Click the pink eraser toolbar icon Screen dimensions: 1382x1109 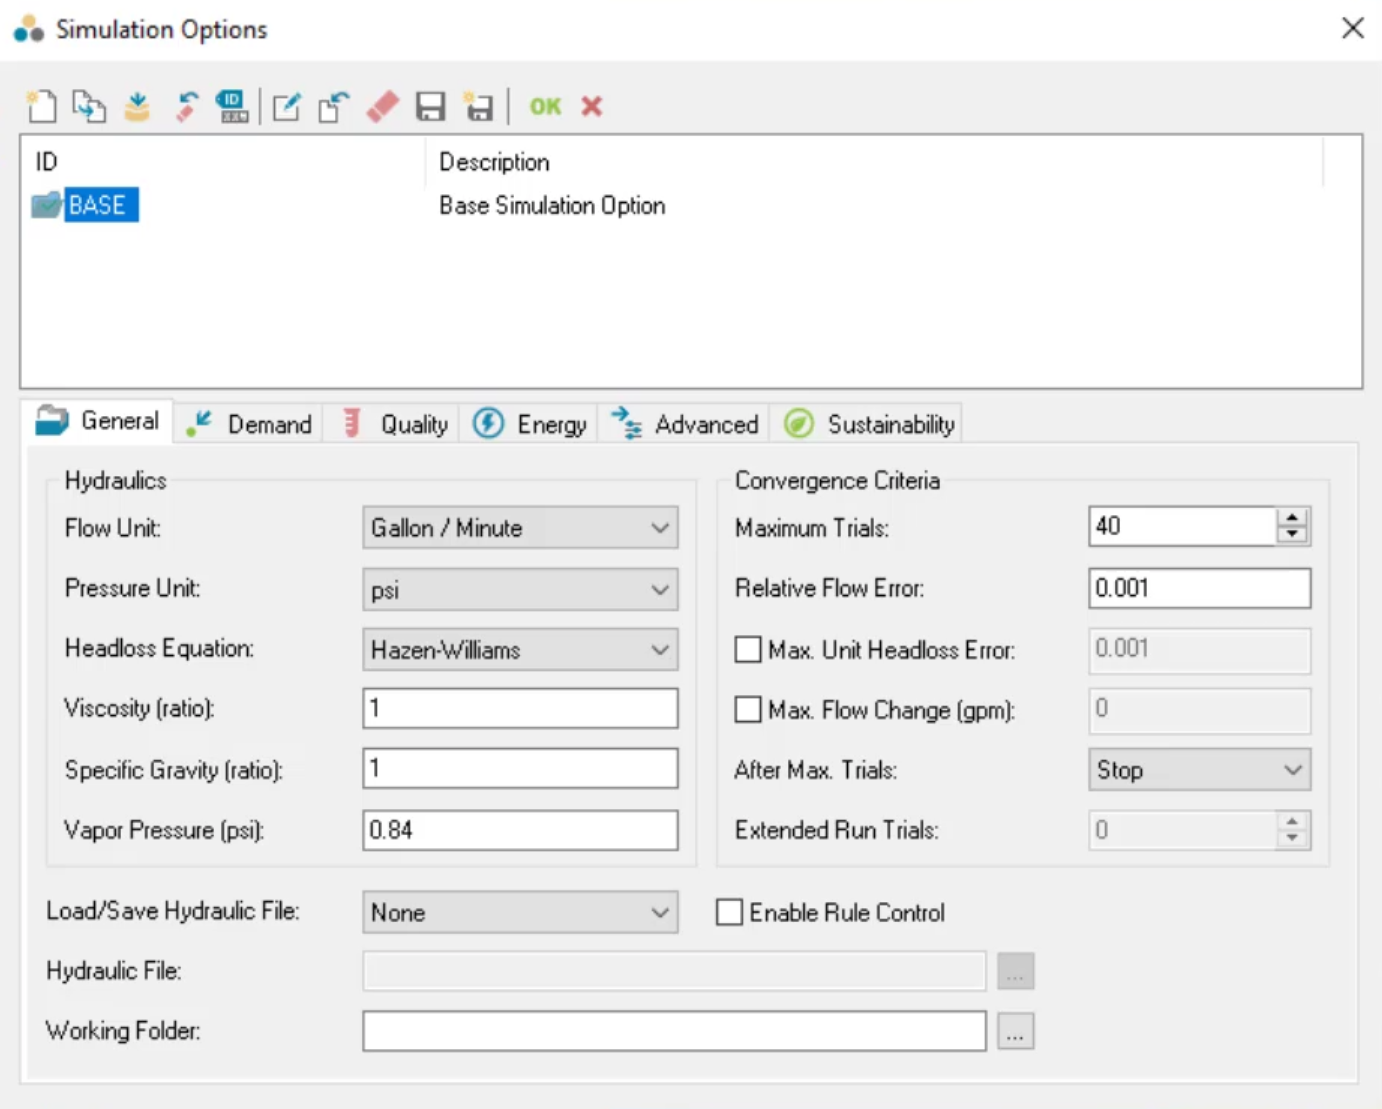pos(382,106)
